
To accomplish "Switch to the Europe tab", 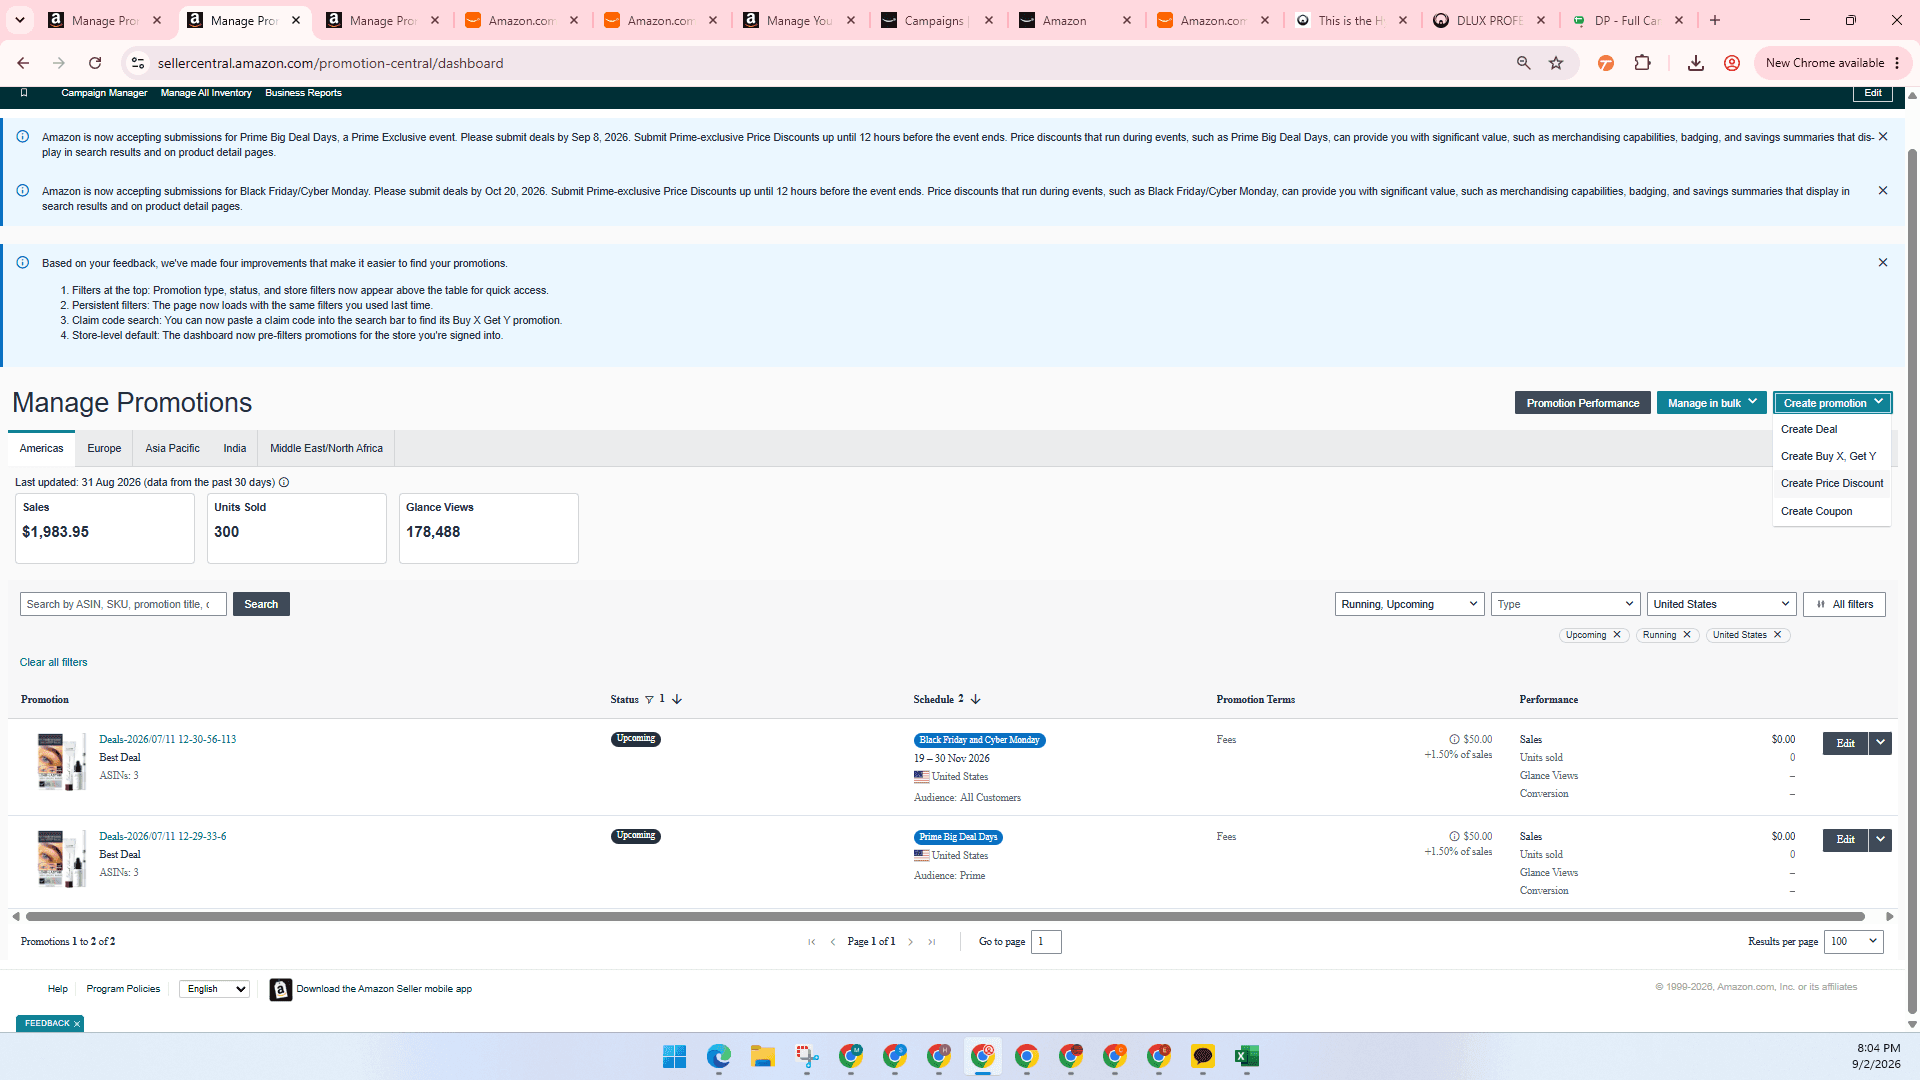I will pyautogui.click(x=104, y=449).
